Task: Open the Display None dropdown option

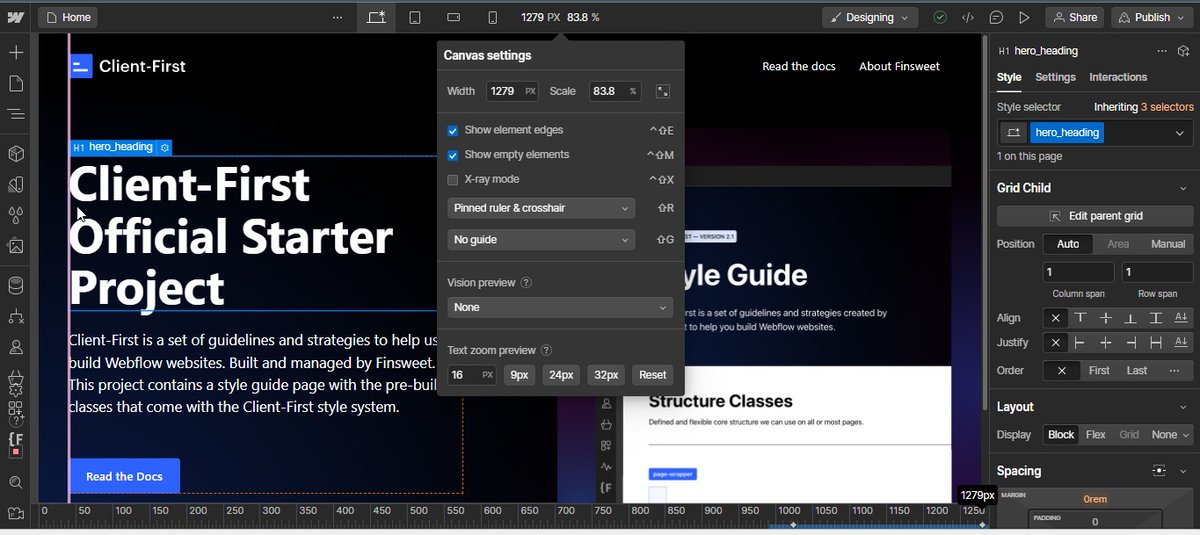Action: pyautogui.click(x=1170, y=435)
